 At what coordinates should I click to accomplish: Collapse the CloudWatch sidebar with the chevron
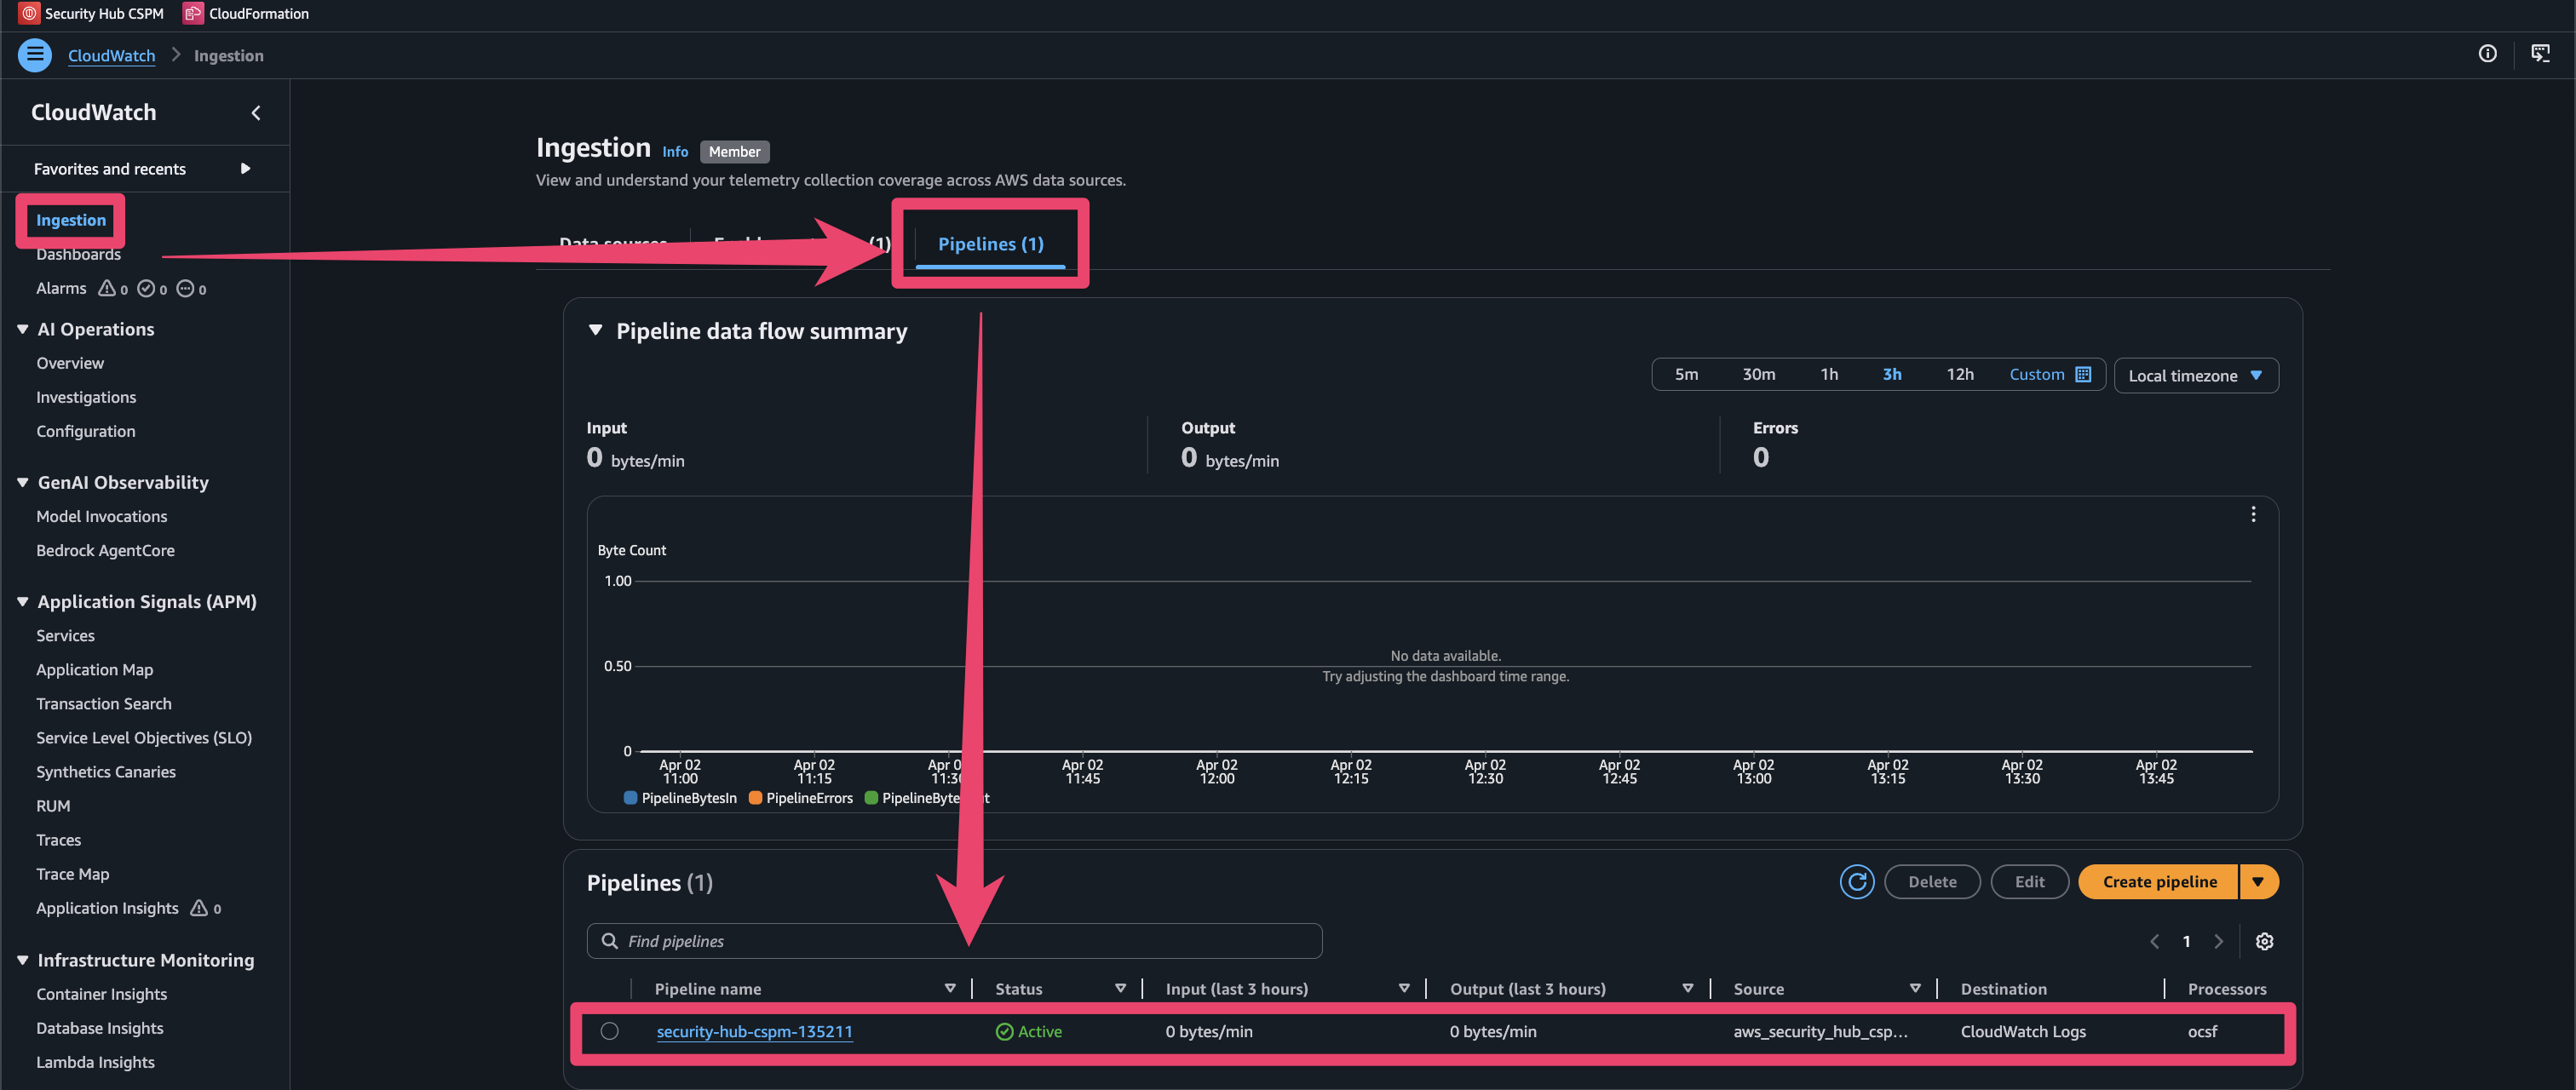coord(256,113)
